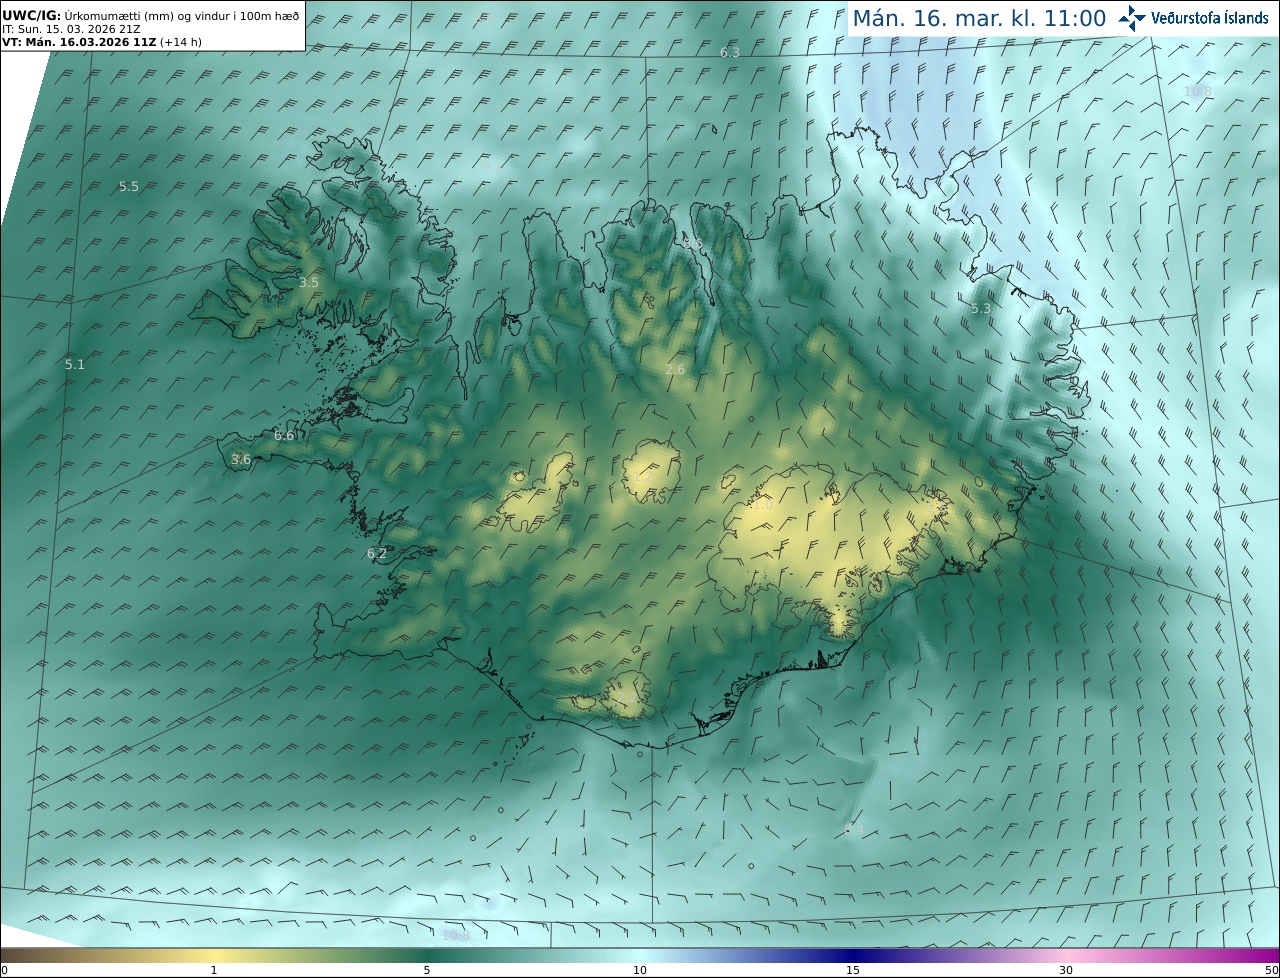The image size is (1280, 978).
Task: Click the dark green segment of the color scale
Action: 427,955
